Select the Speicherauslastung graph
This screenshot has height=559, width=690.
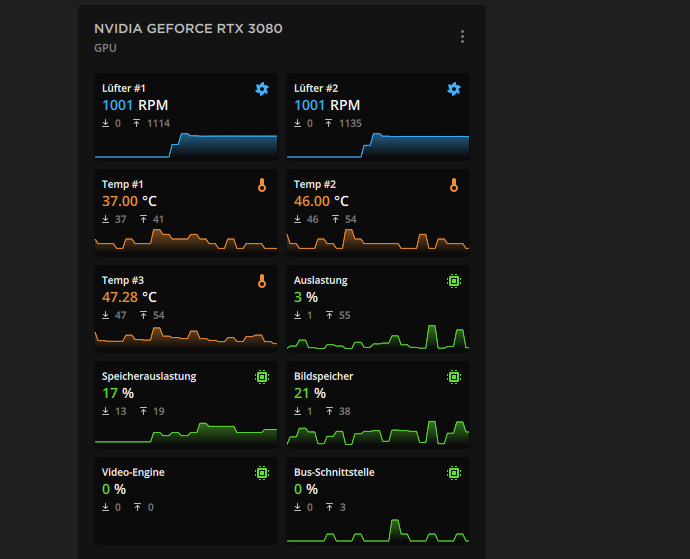186,434
